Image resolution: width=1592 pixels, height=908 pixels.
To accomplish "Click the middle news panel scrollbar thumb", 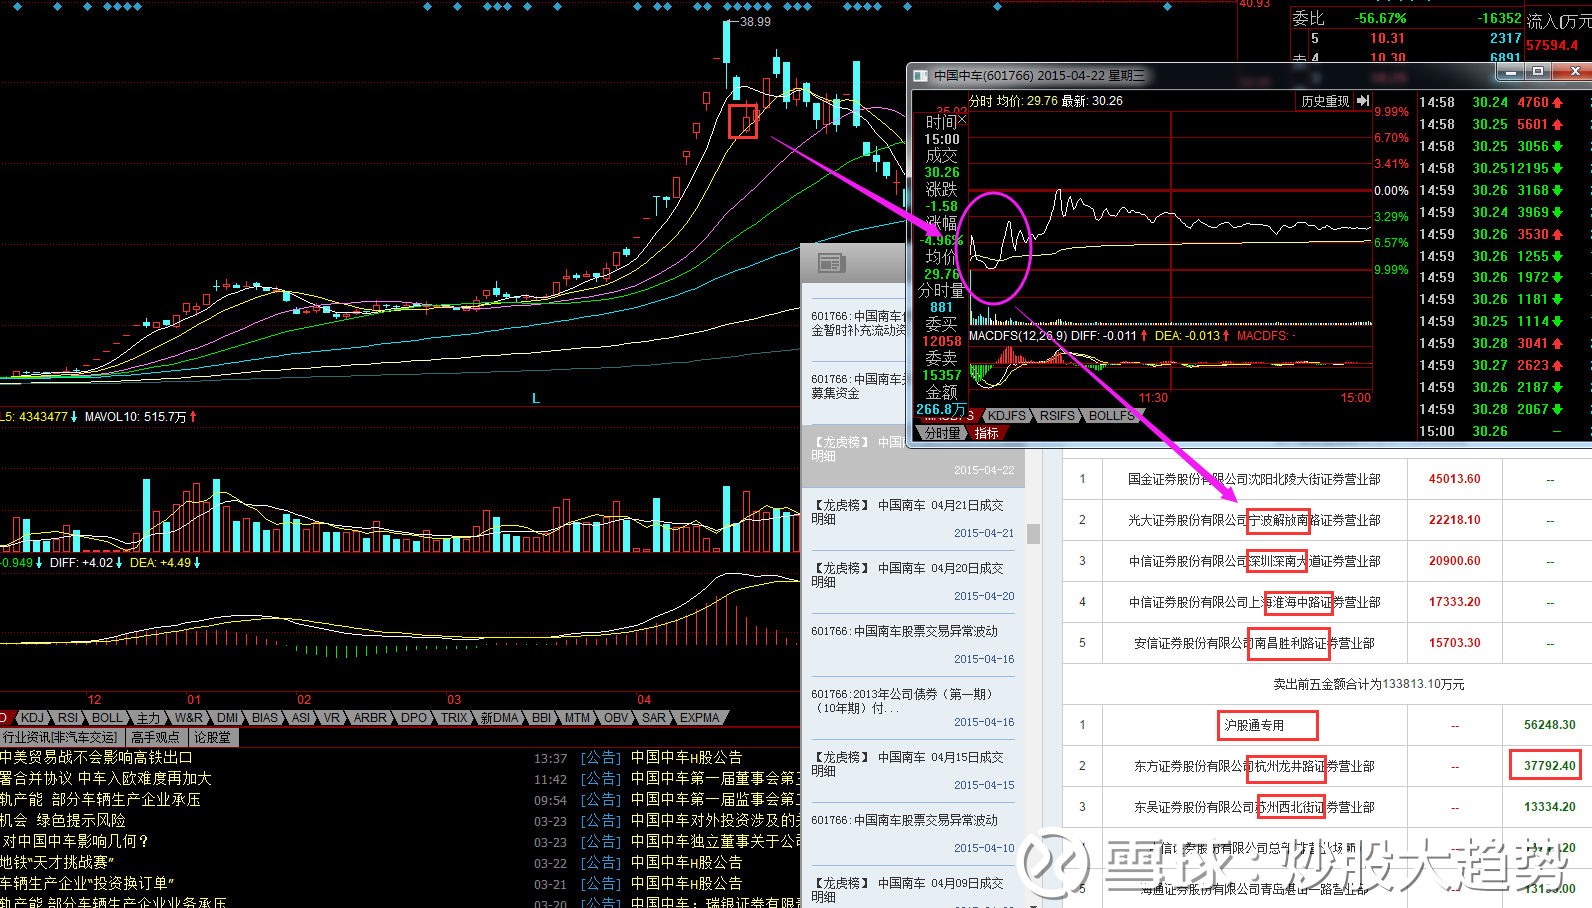I will coord(1033,534).
